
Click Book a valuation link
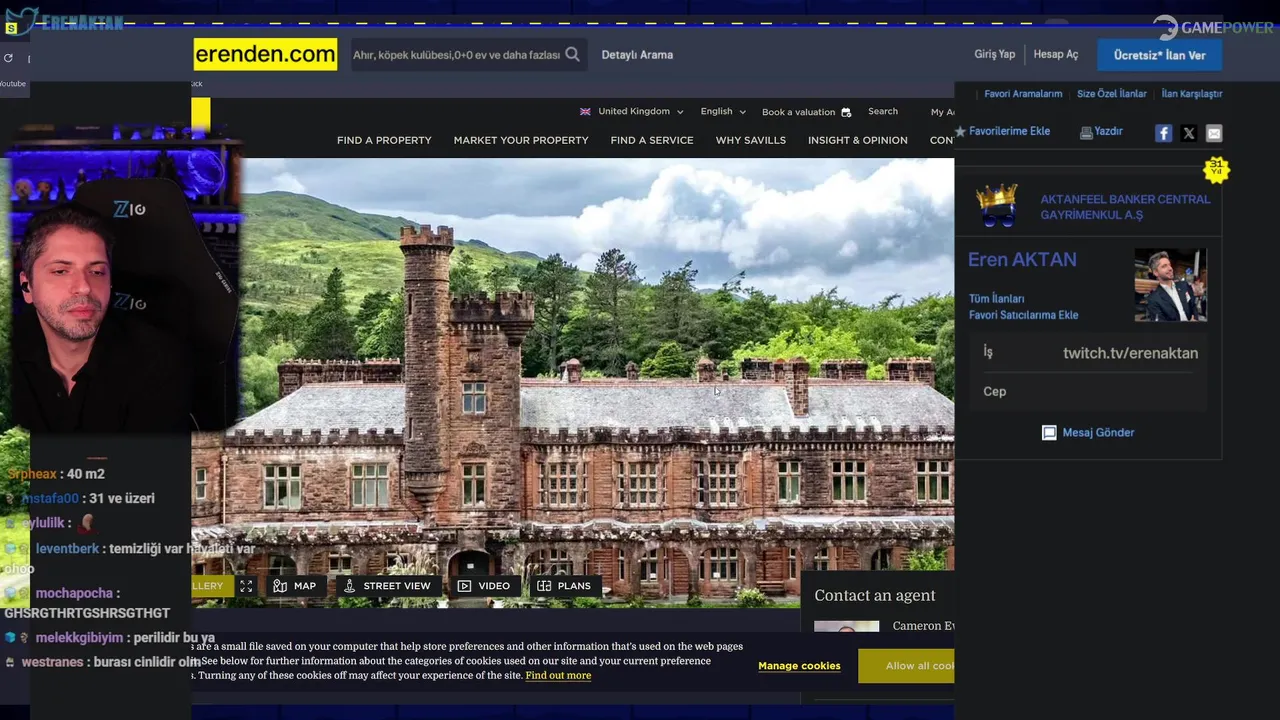[798, 112]
